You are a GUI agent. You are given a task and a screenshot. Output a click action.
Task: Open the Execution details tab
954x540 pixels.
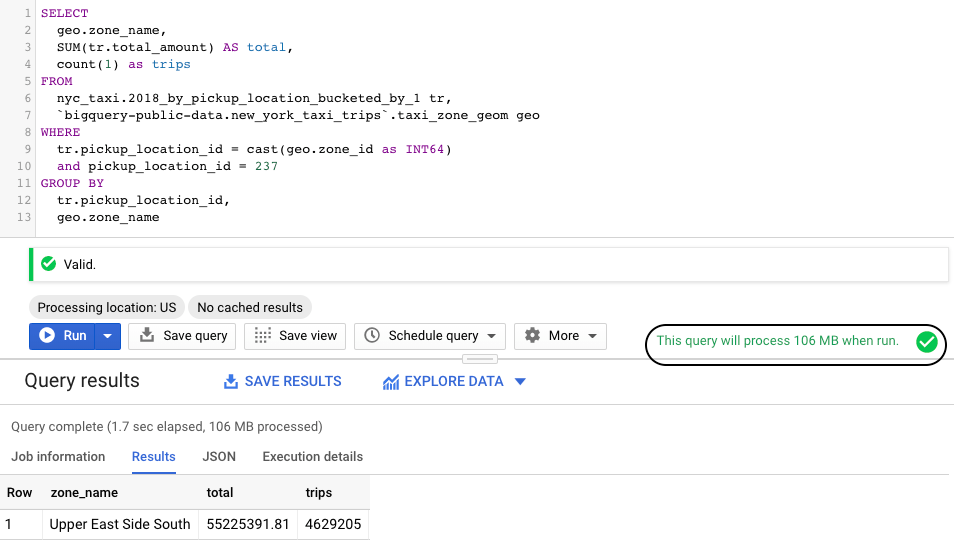tap(313, 457)
